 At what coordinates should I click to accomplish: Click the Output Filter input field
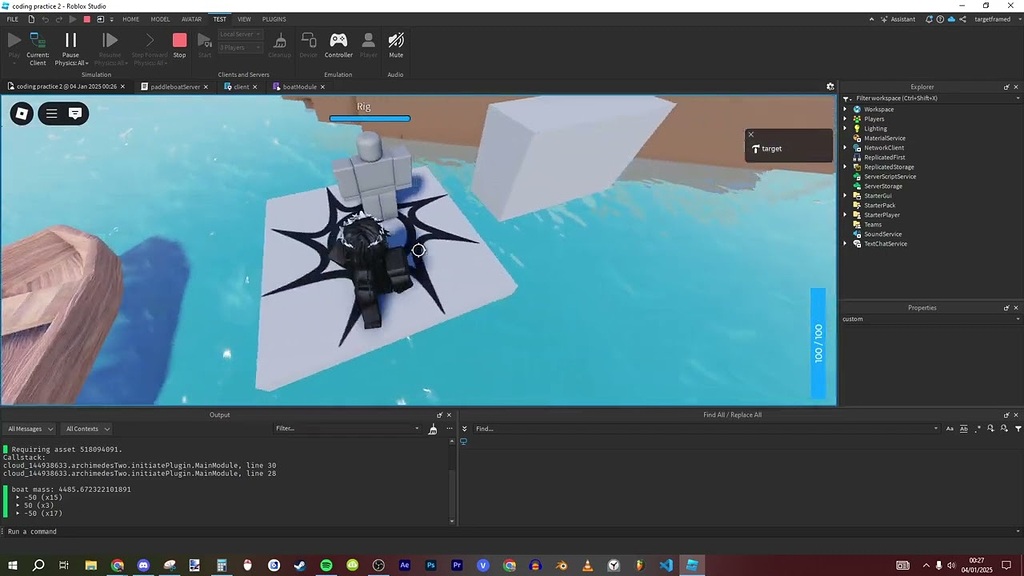click(347, 428)
